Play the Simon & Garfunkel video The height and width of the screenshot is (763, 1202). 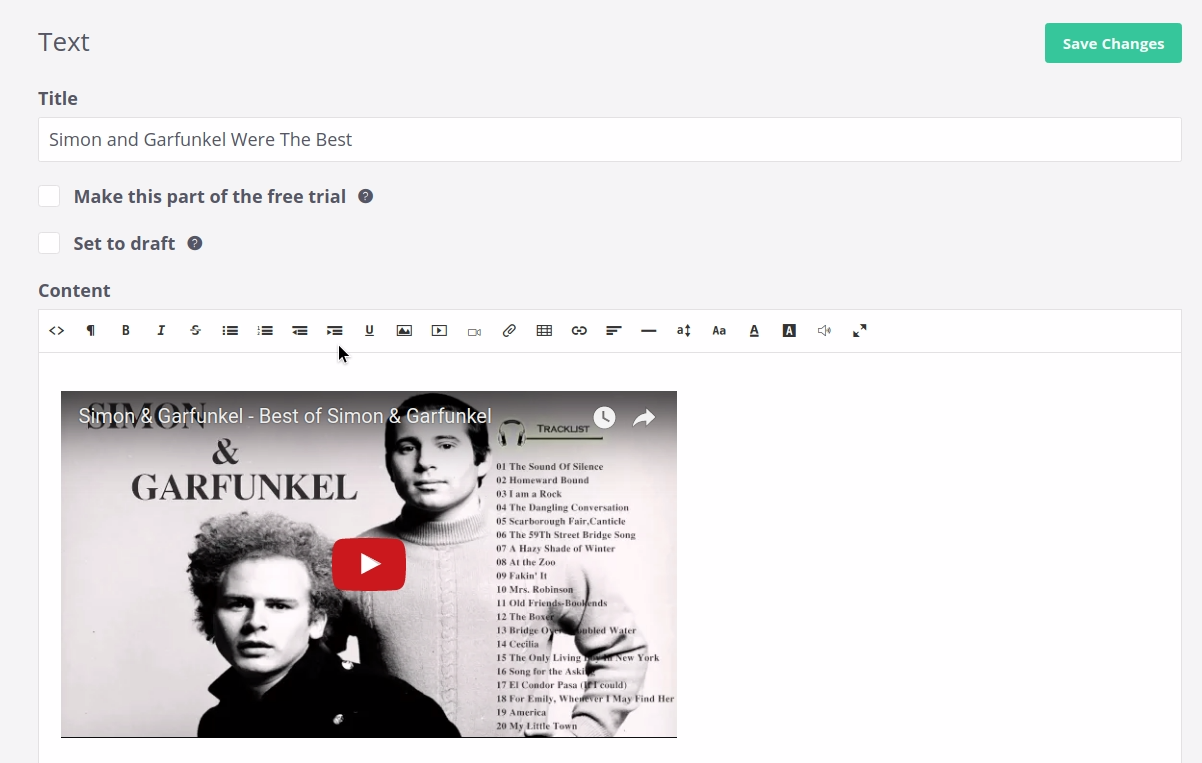[x=369, y=564]
